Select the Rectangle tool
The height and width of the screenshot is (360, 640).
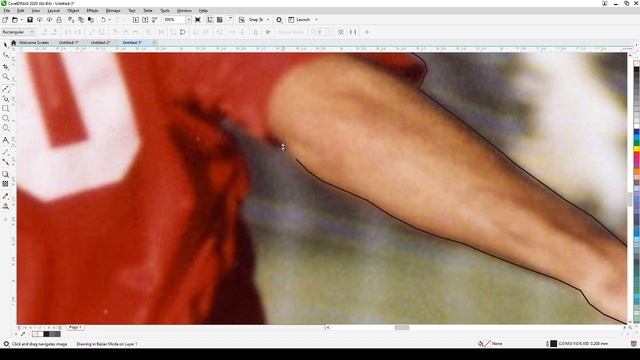click(5, 109)
